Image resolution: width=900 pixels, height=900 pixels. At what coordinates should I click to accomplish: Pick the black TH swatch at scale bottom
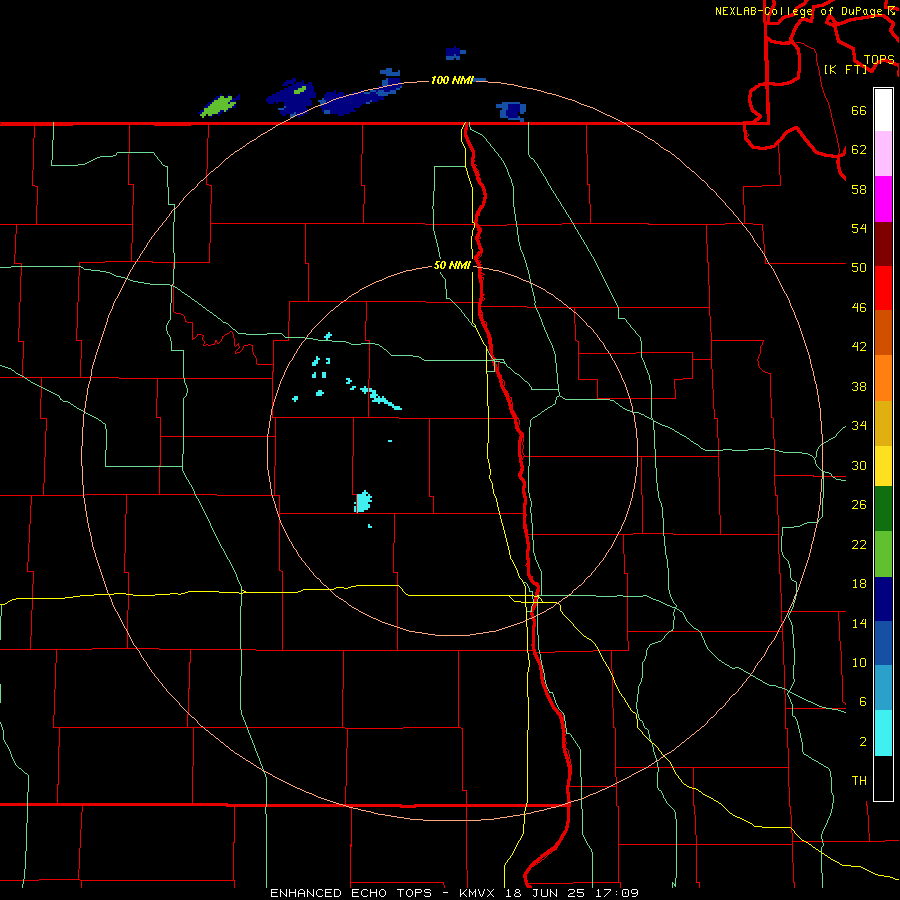point(883,778)
